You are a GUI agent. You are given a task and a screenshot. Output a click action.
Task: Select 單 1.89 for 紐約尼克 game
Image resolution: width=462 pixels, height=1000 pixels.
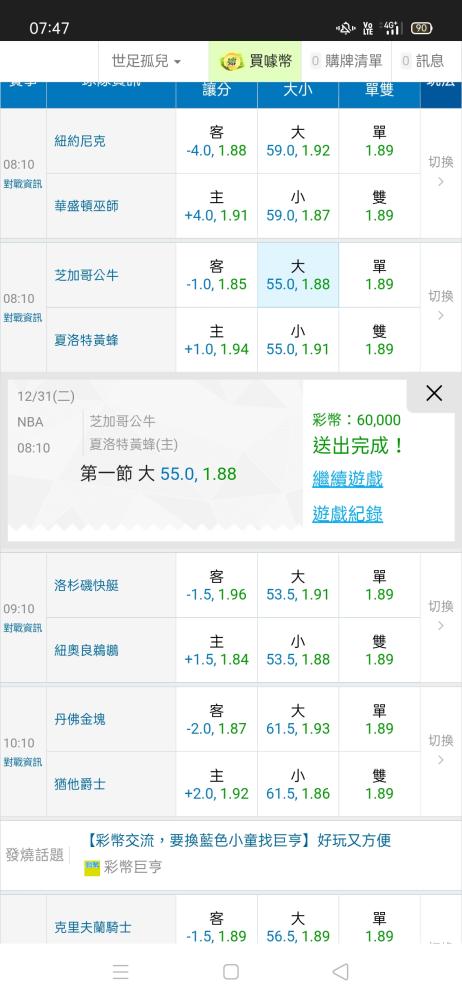click(x=380, y=141)
